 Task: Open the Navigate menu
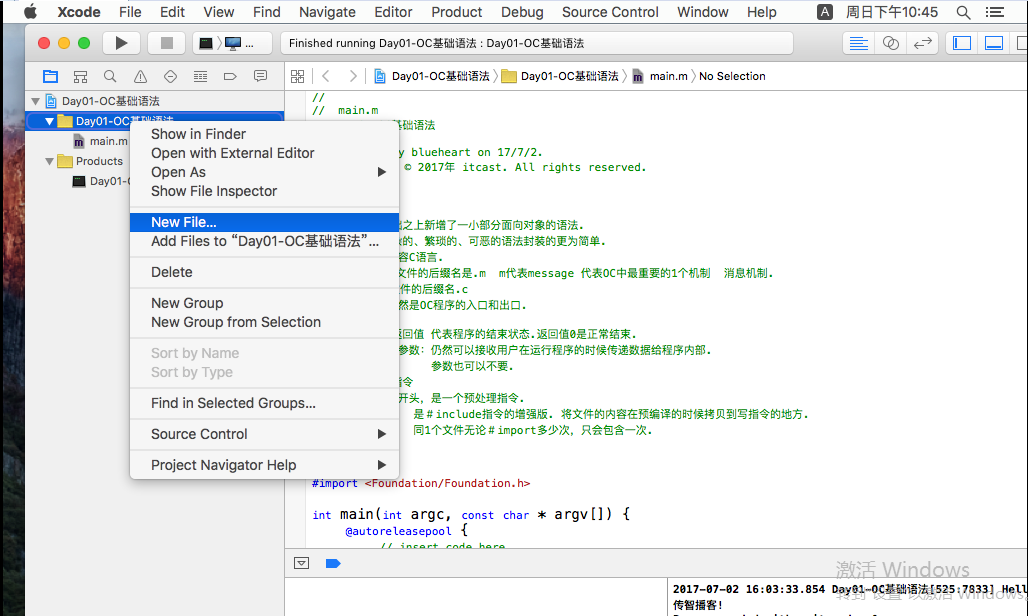(x=327, y=12)
